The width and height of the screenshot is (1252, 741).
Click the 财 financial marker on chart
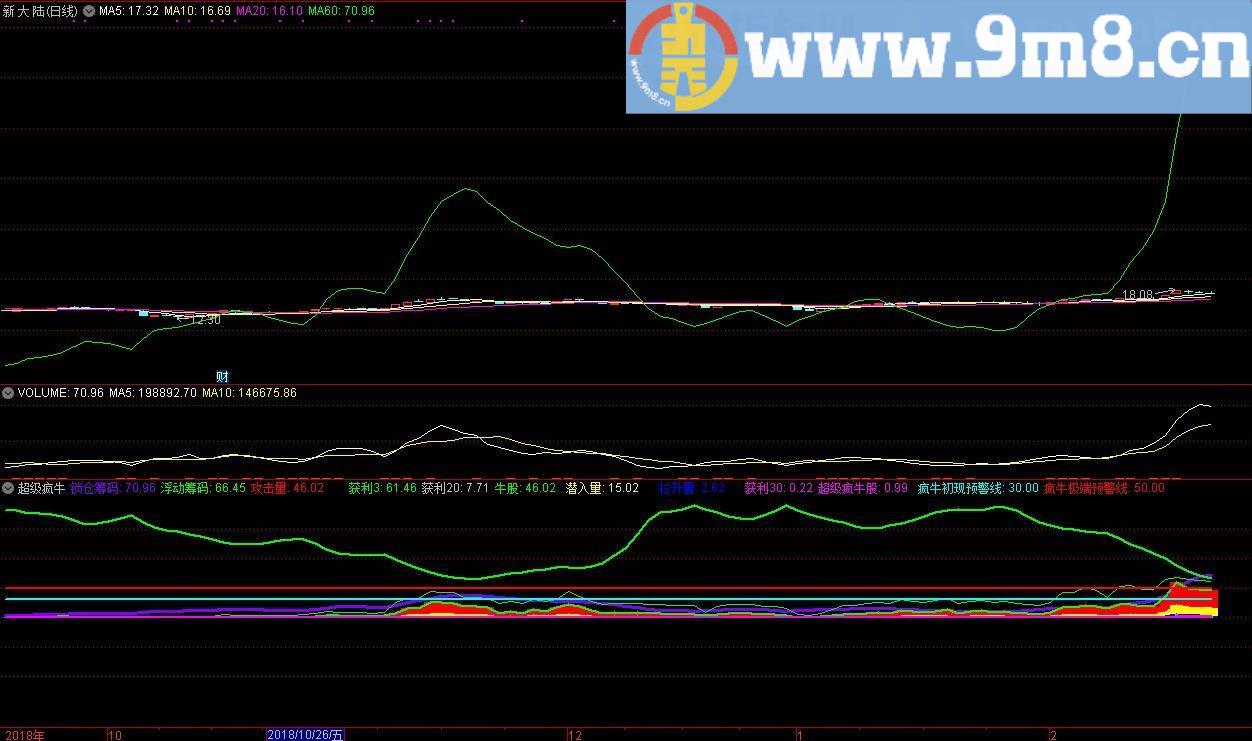223,377
